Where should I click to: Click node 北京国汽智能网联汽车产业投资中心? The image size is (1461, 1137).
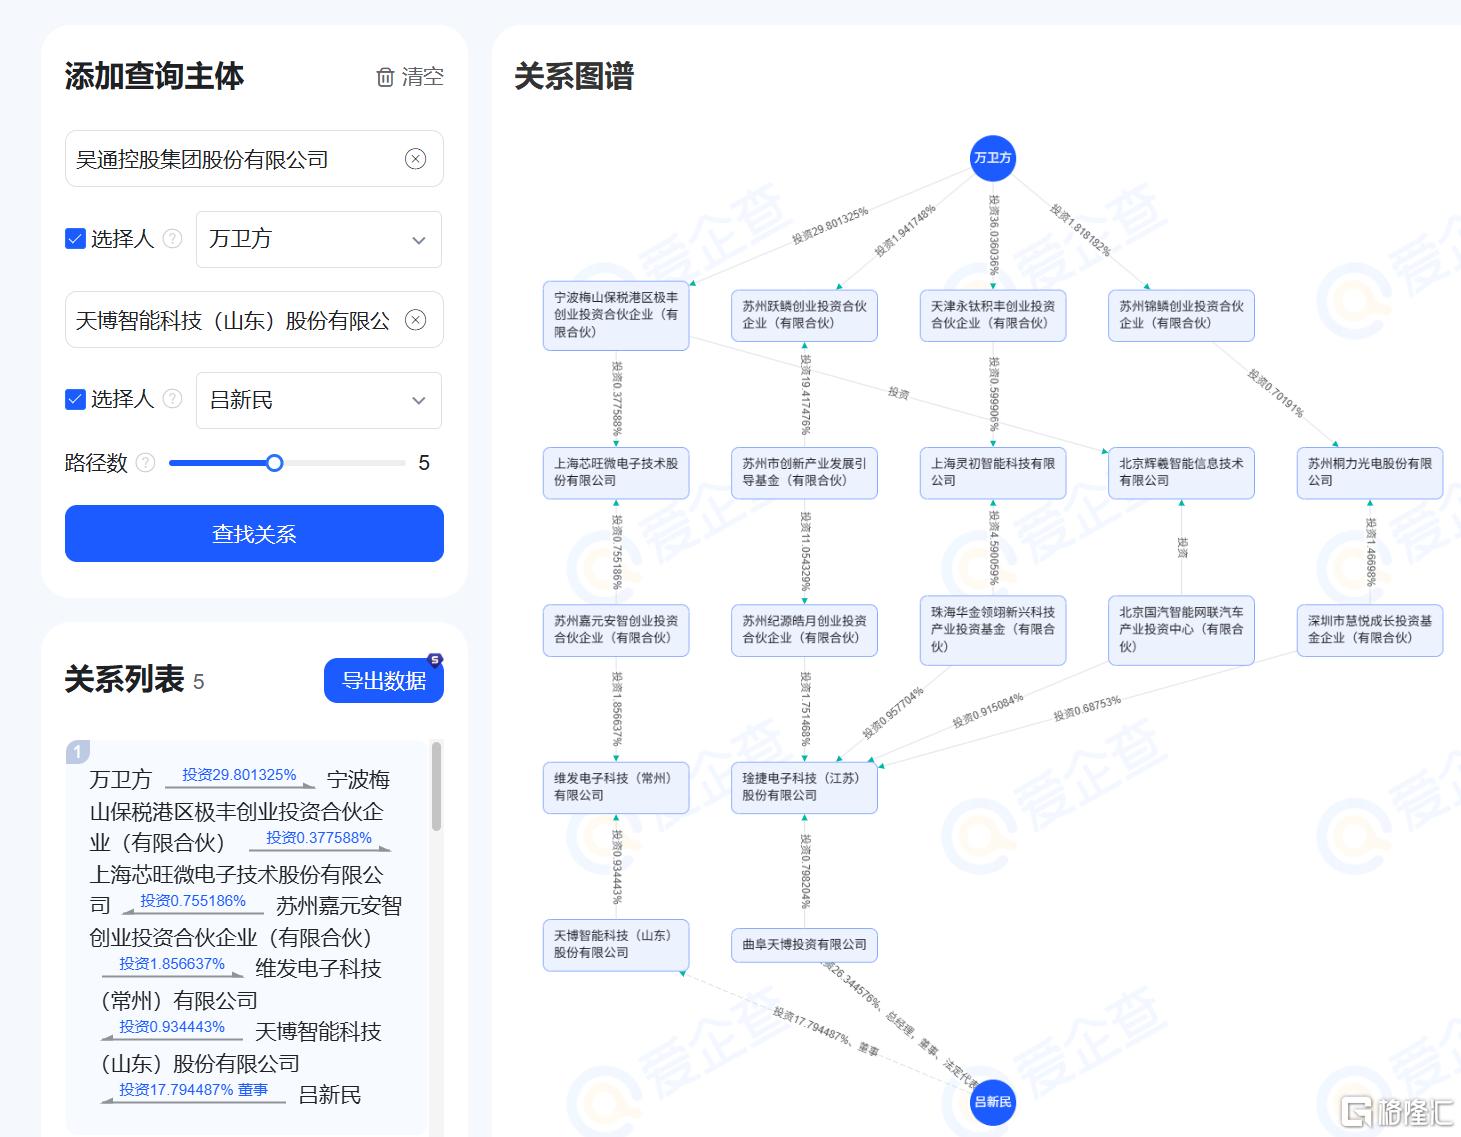[1181, 630]
